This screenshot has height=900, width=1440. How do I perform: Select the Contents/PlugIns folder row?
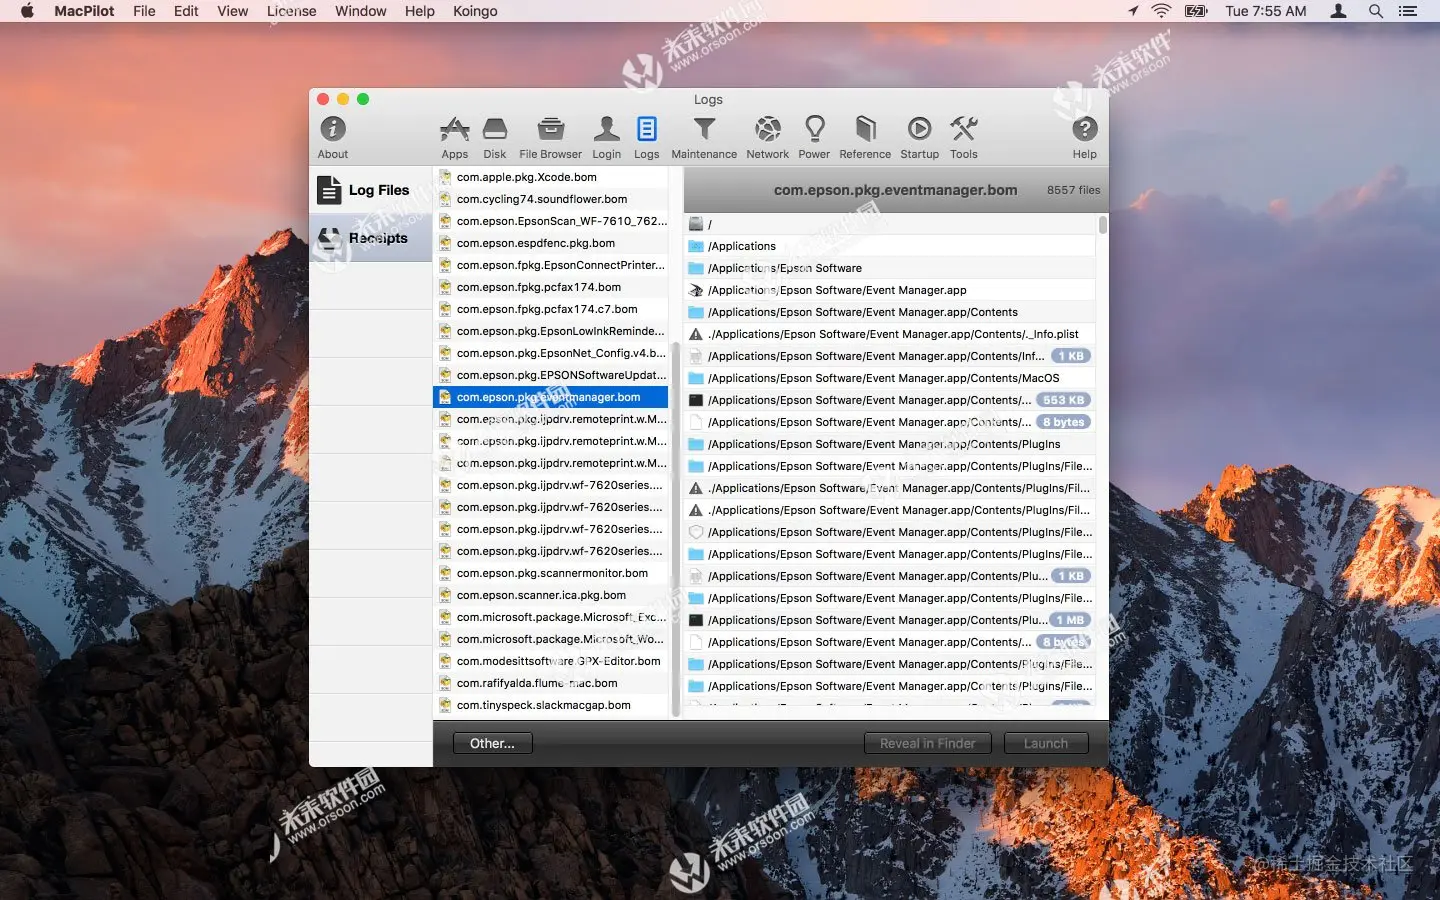pos(890,444)
